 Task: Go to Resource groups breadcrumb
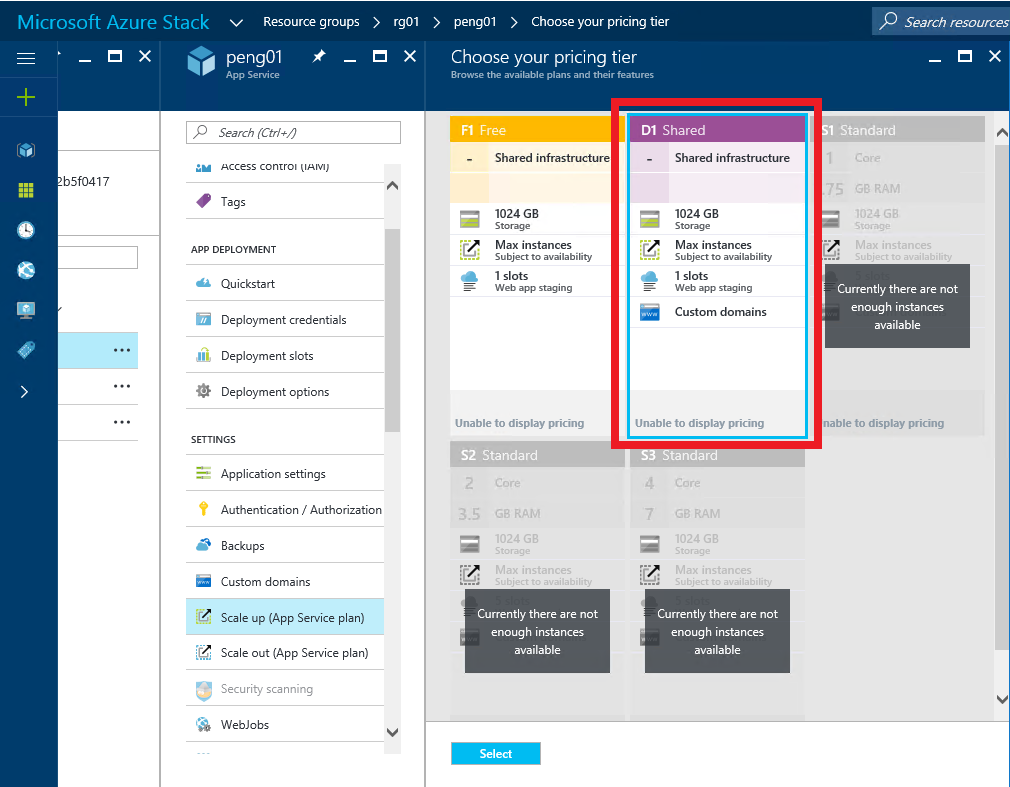(x=311, y=22)
